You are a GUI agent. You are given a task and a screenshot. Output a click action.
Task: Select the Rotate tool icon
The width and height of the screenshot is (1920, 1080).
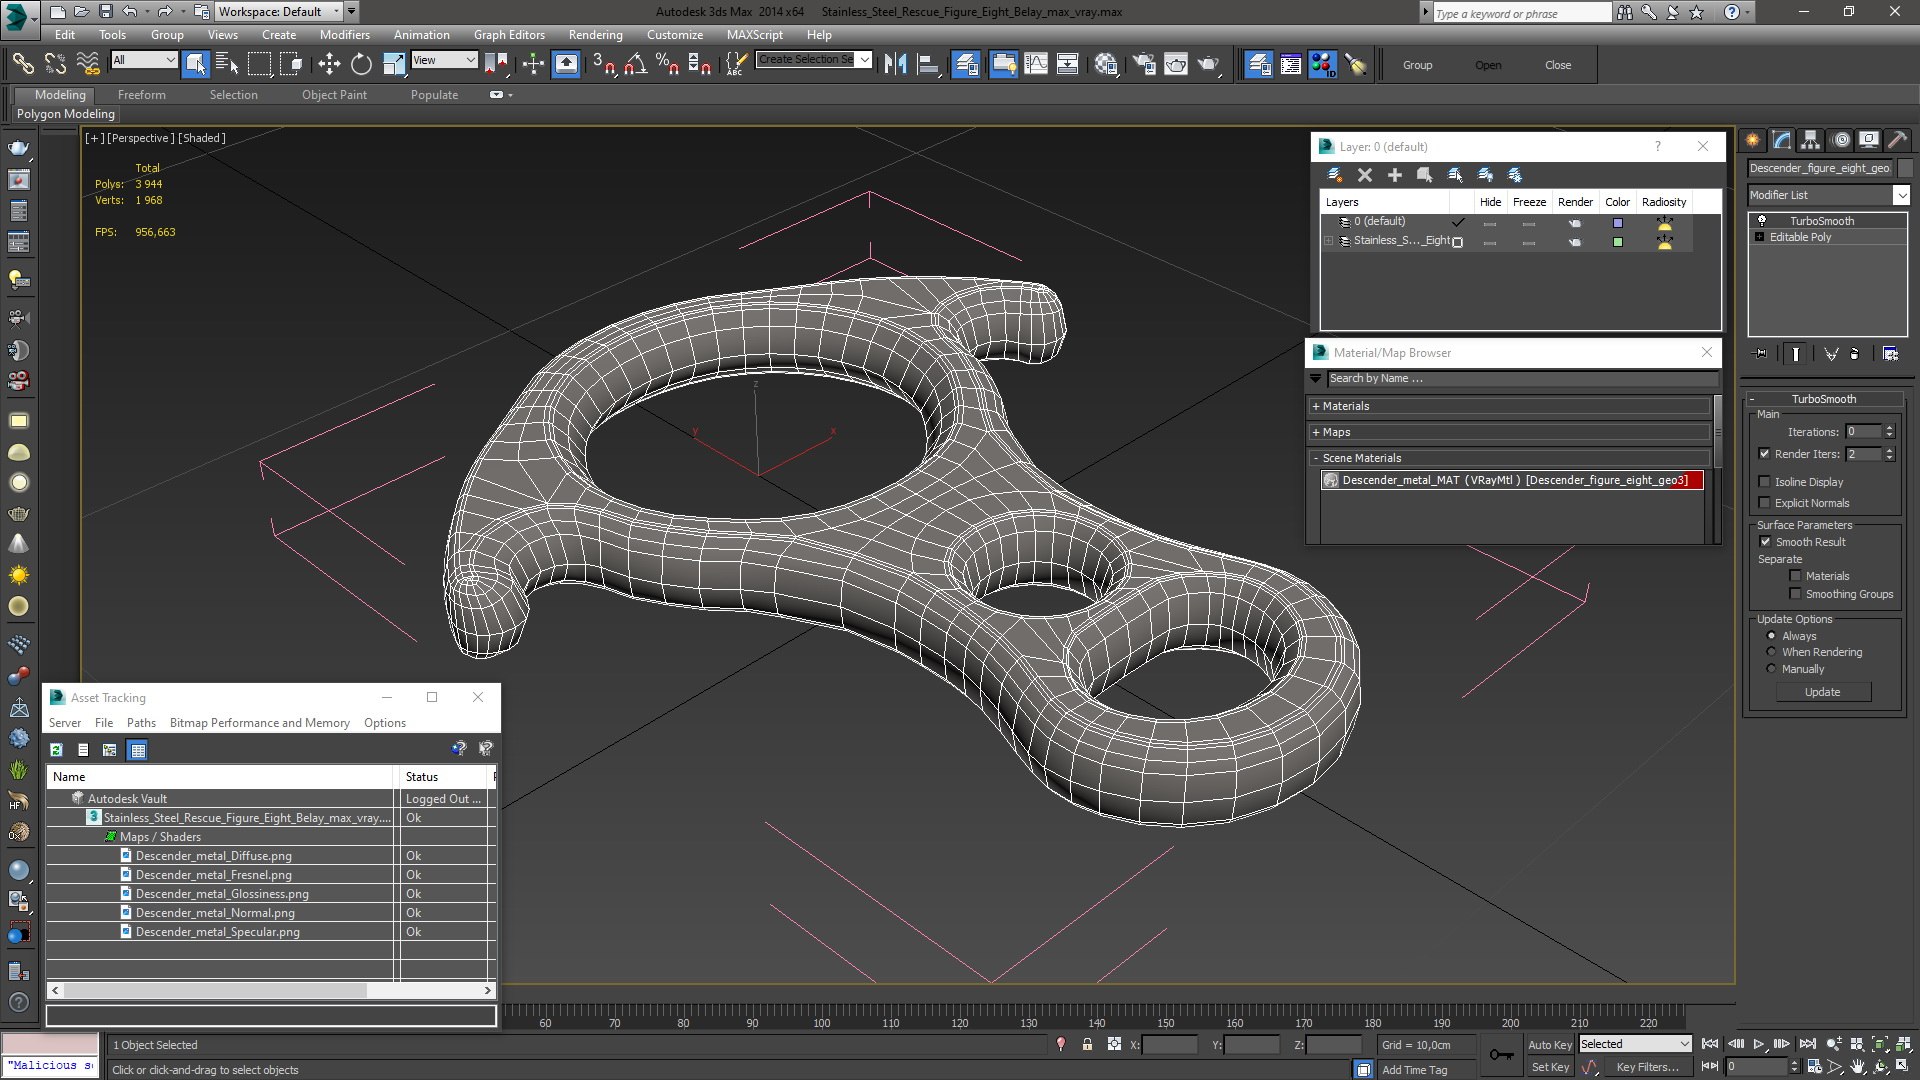(361, 65)
